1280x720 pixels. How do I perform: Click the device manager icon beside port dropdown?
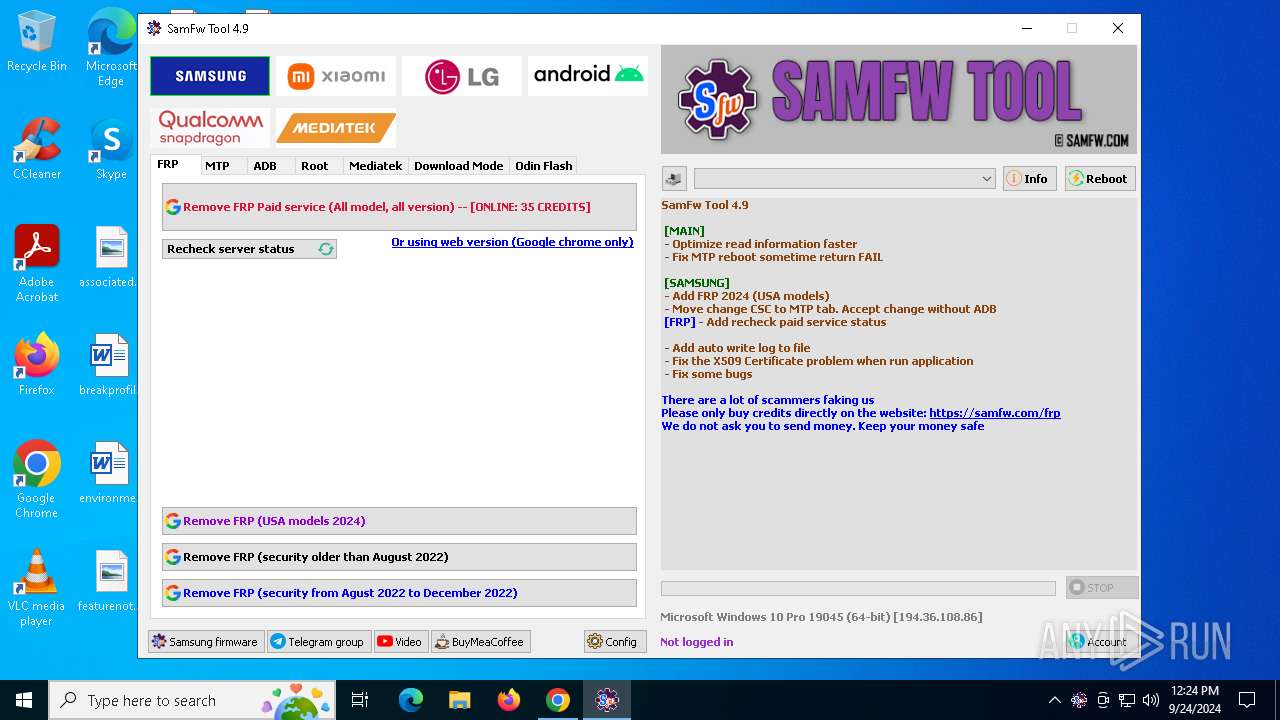point(674,179)
